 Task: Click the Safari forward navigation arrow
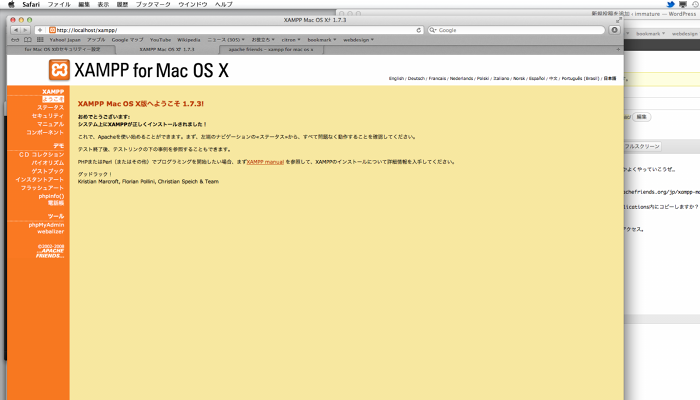[x=24, y=30]
